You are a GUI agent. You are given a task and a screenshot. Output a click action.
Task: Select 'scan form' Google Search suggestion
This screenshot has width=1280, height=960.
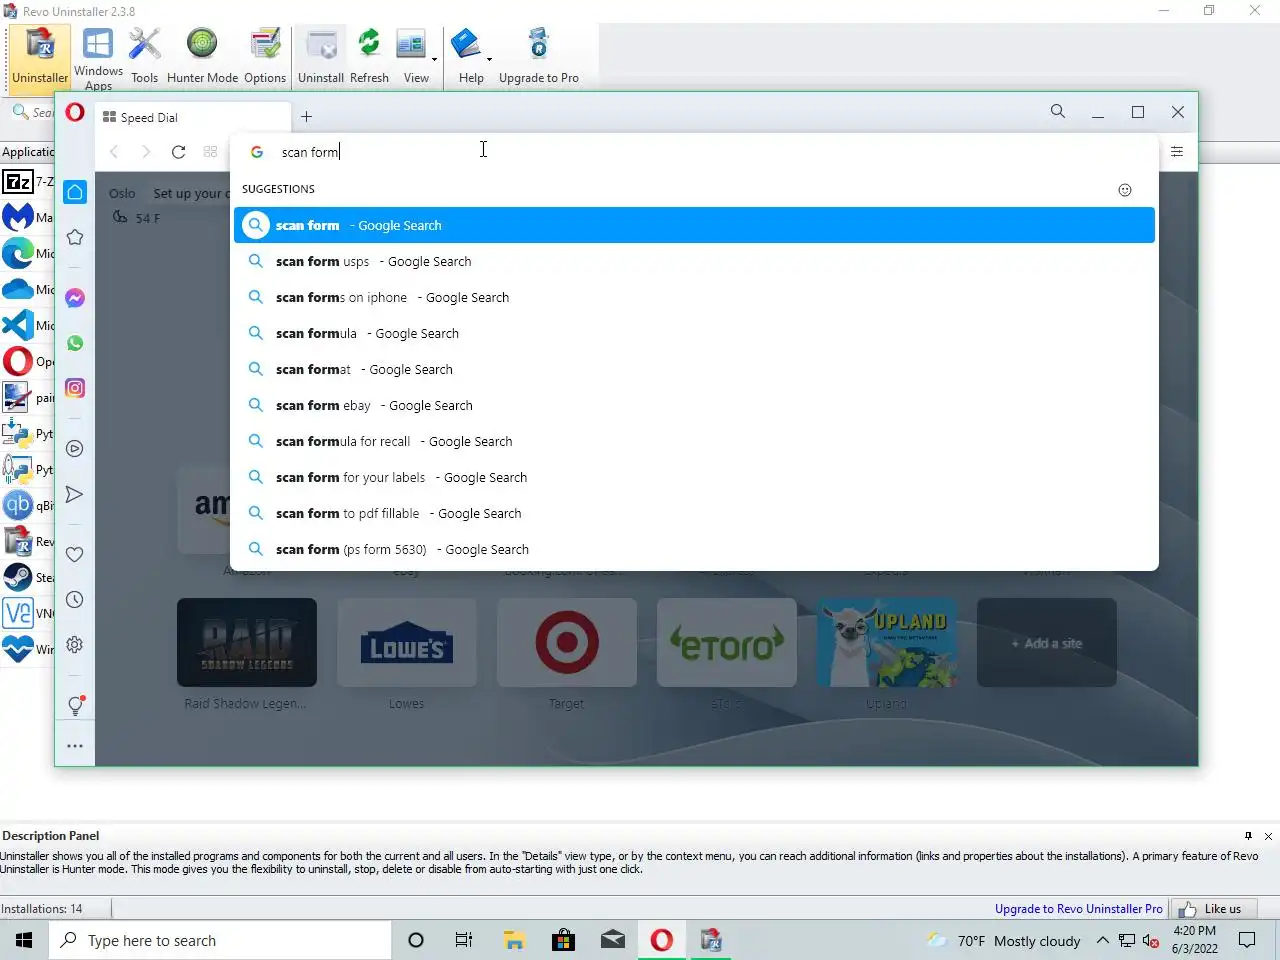pyautogui.click(x=694, y=225)
